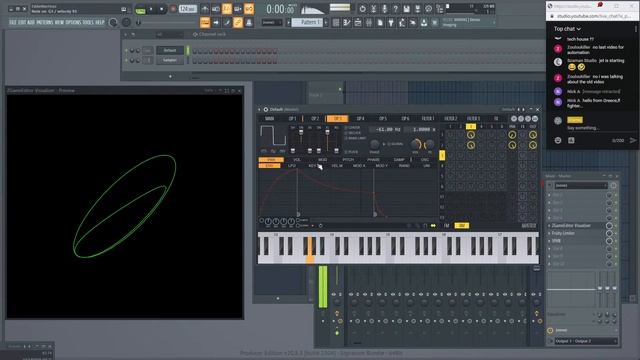The height and width of the screenshot is (360, 640).
Task: Toggle the orange countdown-before-recording icon
Action: point(227,9)
